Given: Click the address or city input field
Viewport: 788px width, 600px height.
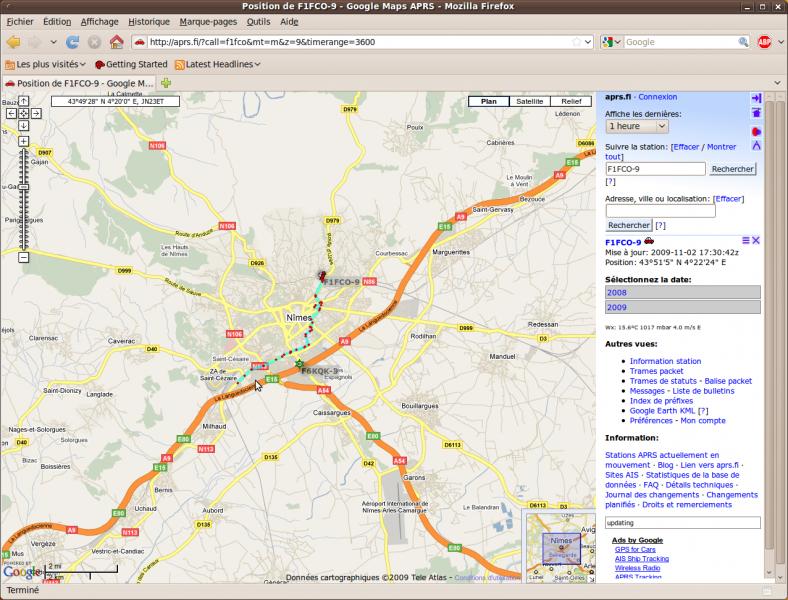Looking at the screenshot, I should point(660,211).
